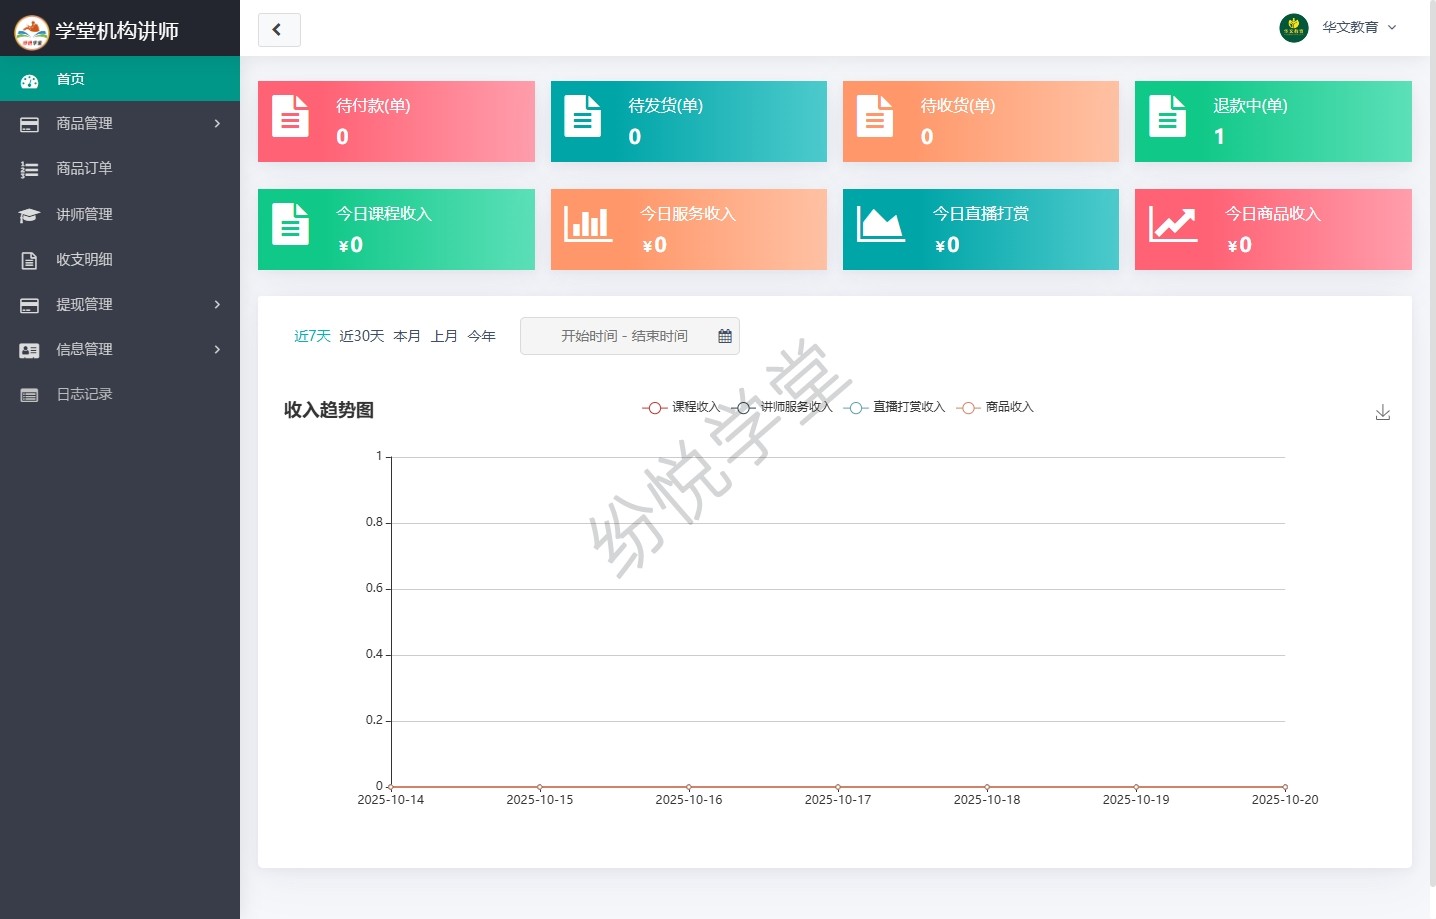Click the 今日直播打赏 area chart icon
This screenshot has width=1436, height=919.
(x=880, y=224)
